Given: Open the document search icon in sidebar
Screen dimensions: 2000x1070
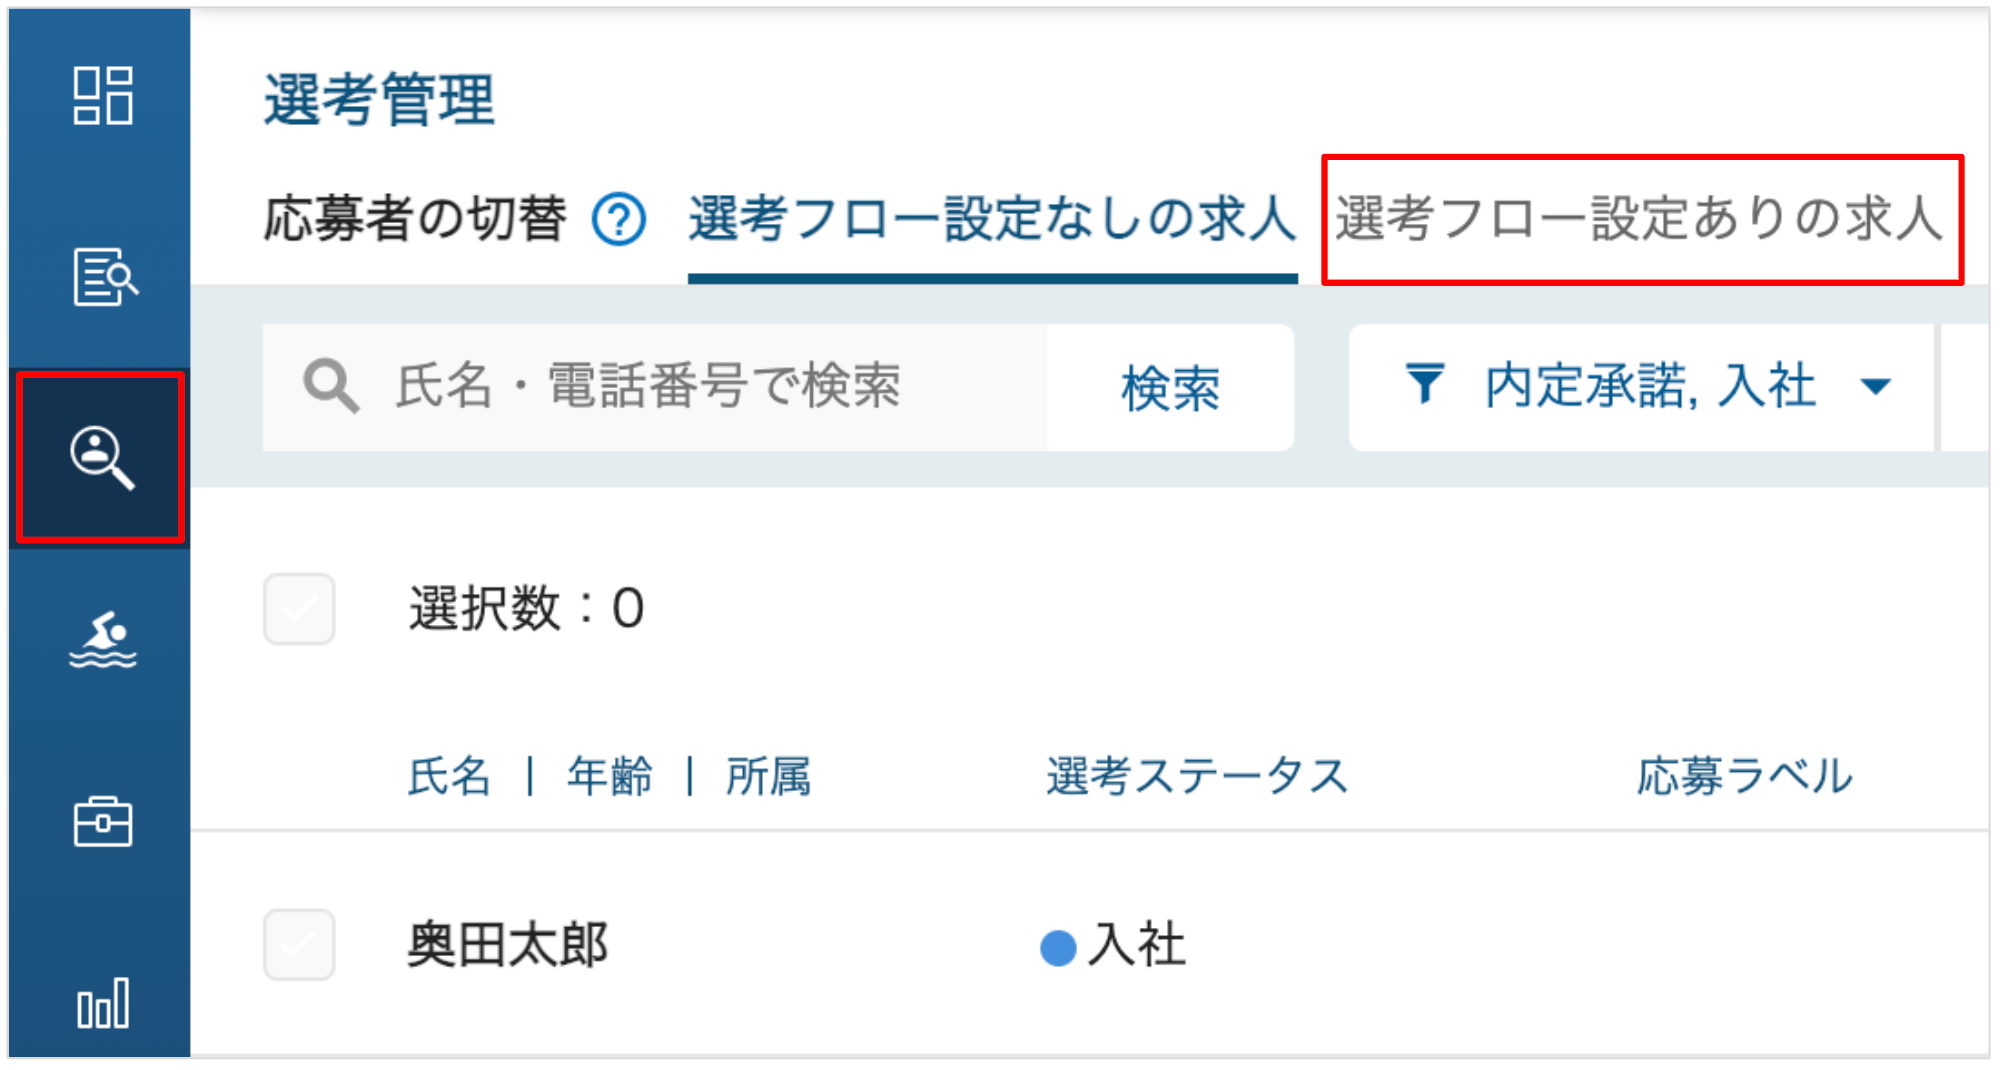Looking at the screenshot, I should (x=105, y=277).
